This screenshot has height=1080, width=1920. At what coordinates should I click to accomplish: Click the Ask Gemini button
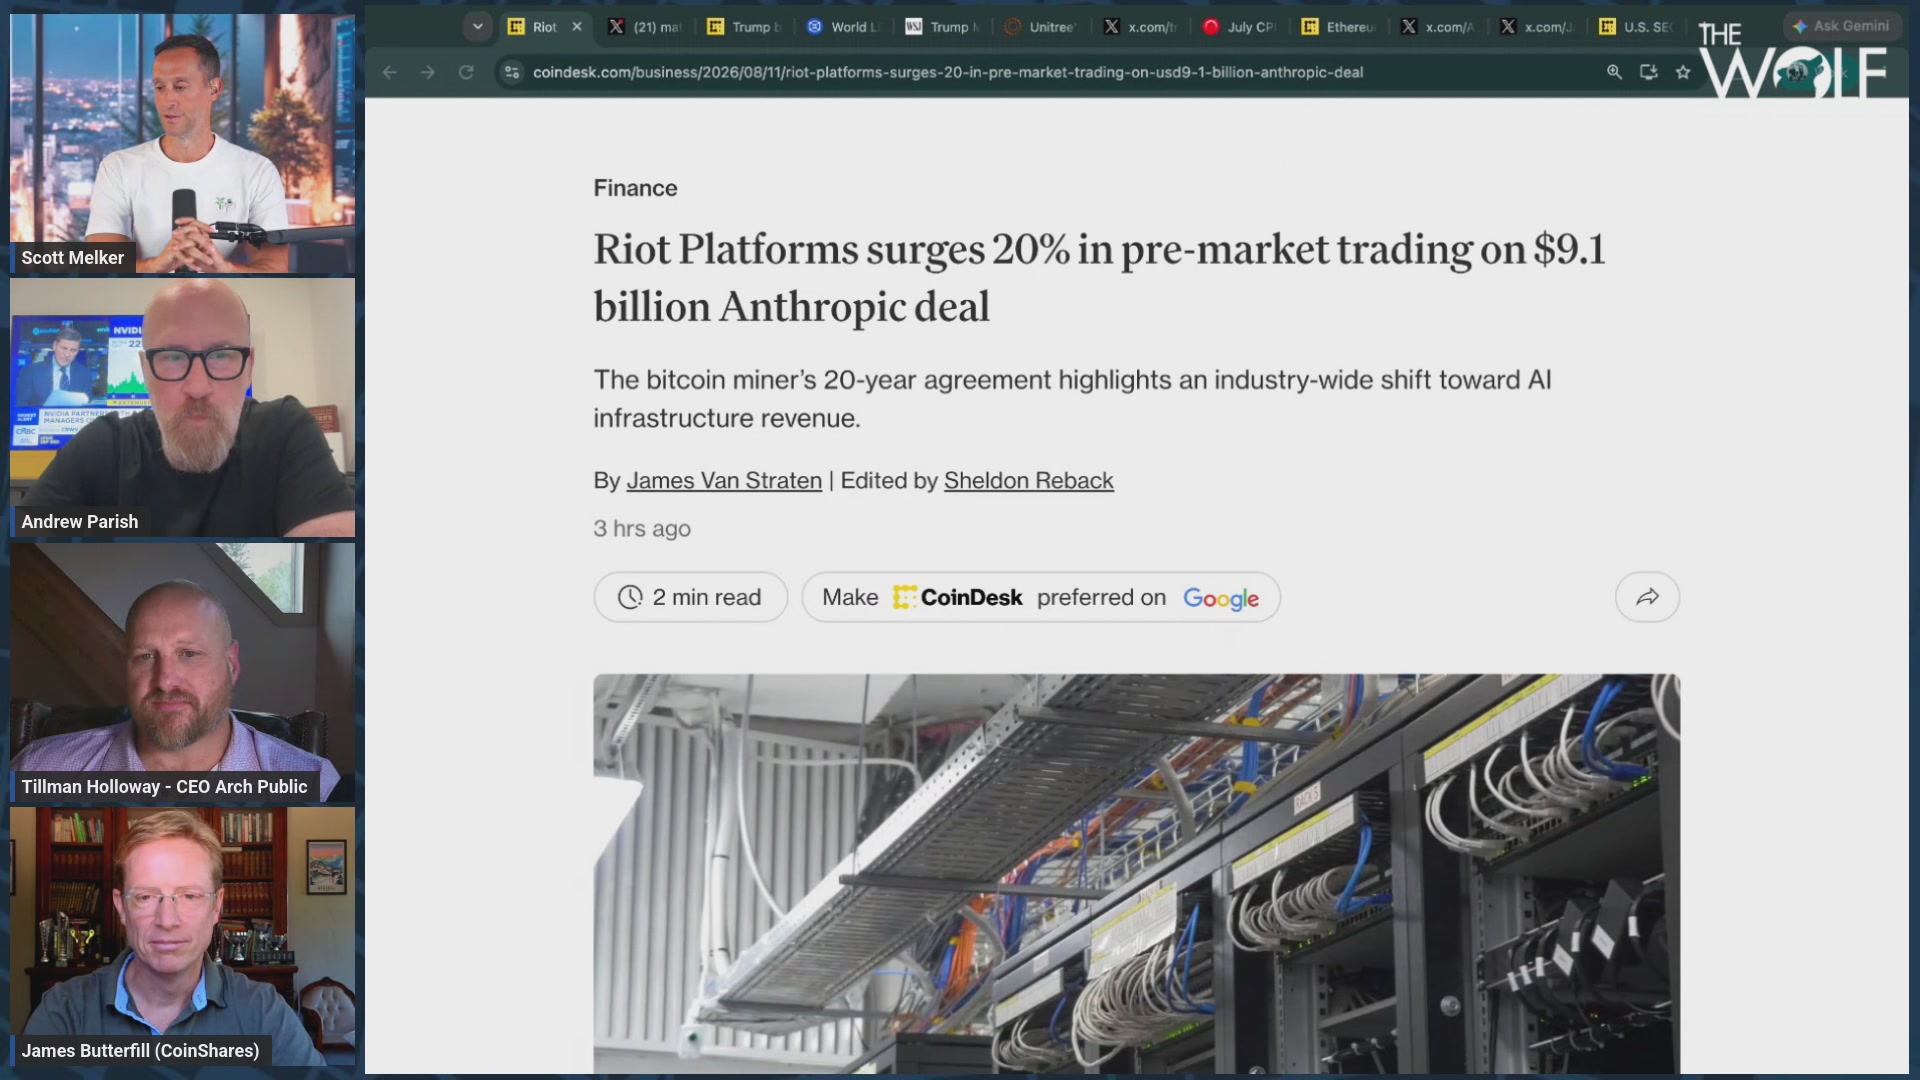tap(1842, 26)
